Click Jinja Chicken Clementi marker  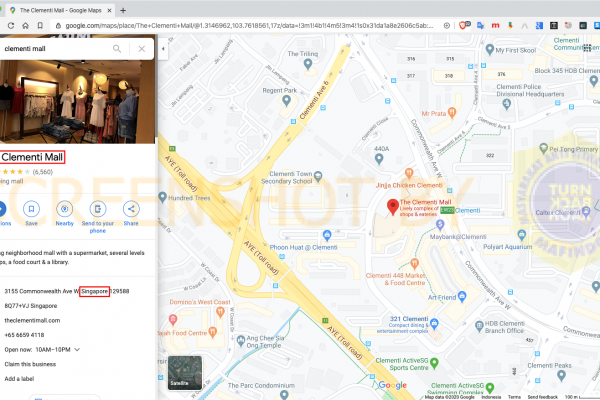pyautogui.click(x=409, y=173)
